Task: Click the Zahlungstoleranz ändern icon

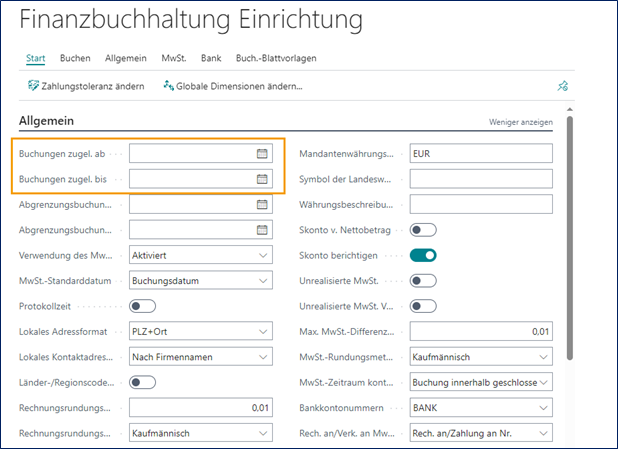Action: point(33,86)
